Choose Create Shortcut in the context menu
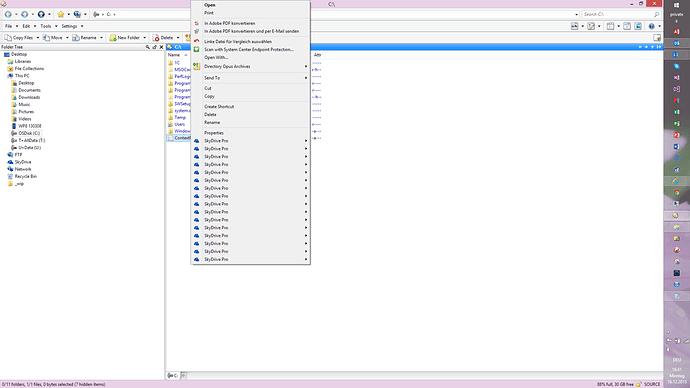Viewport: 690px width, 388px height. pos(250,107)
